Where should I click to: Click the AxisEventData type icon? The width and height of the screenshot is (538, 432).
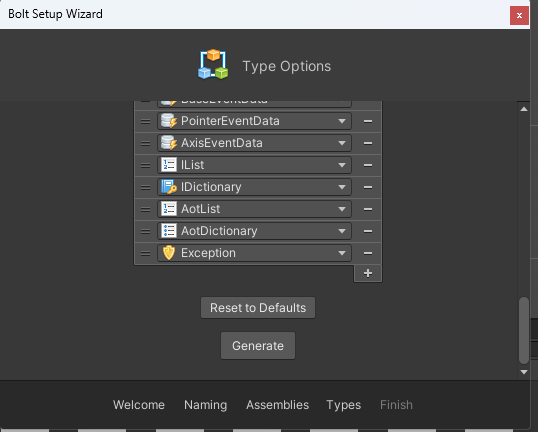[169, 143]
